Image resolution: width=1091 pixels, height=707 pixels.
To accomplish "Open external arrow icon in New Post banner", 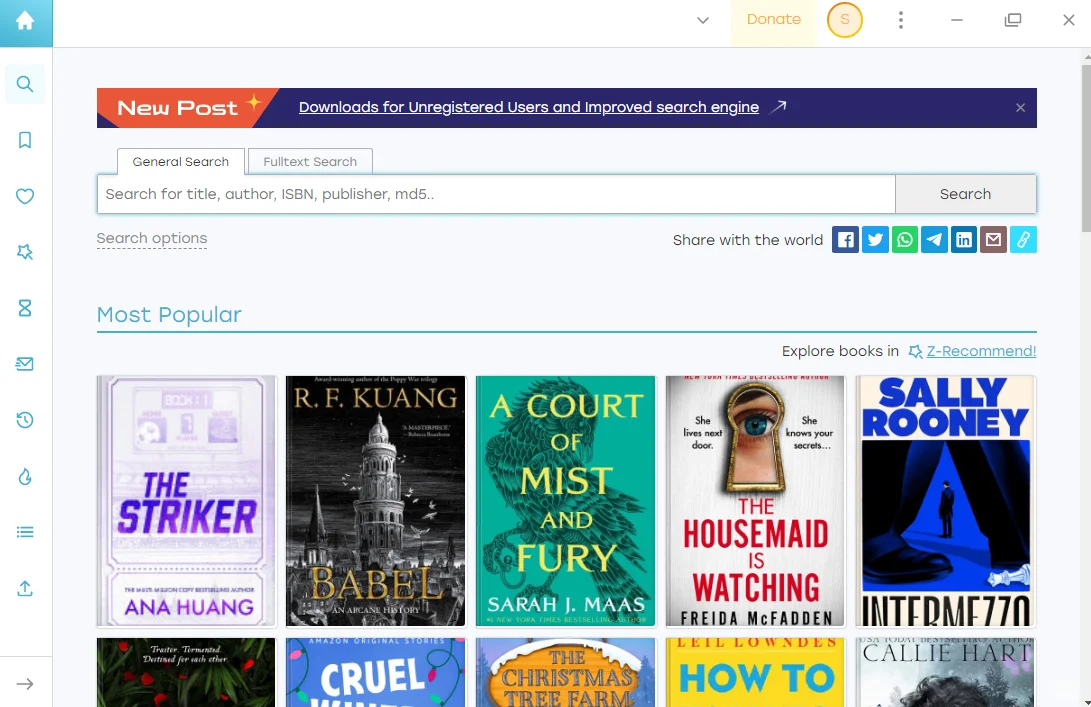I will 779,106.
